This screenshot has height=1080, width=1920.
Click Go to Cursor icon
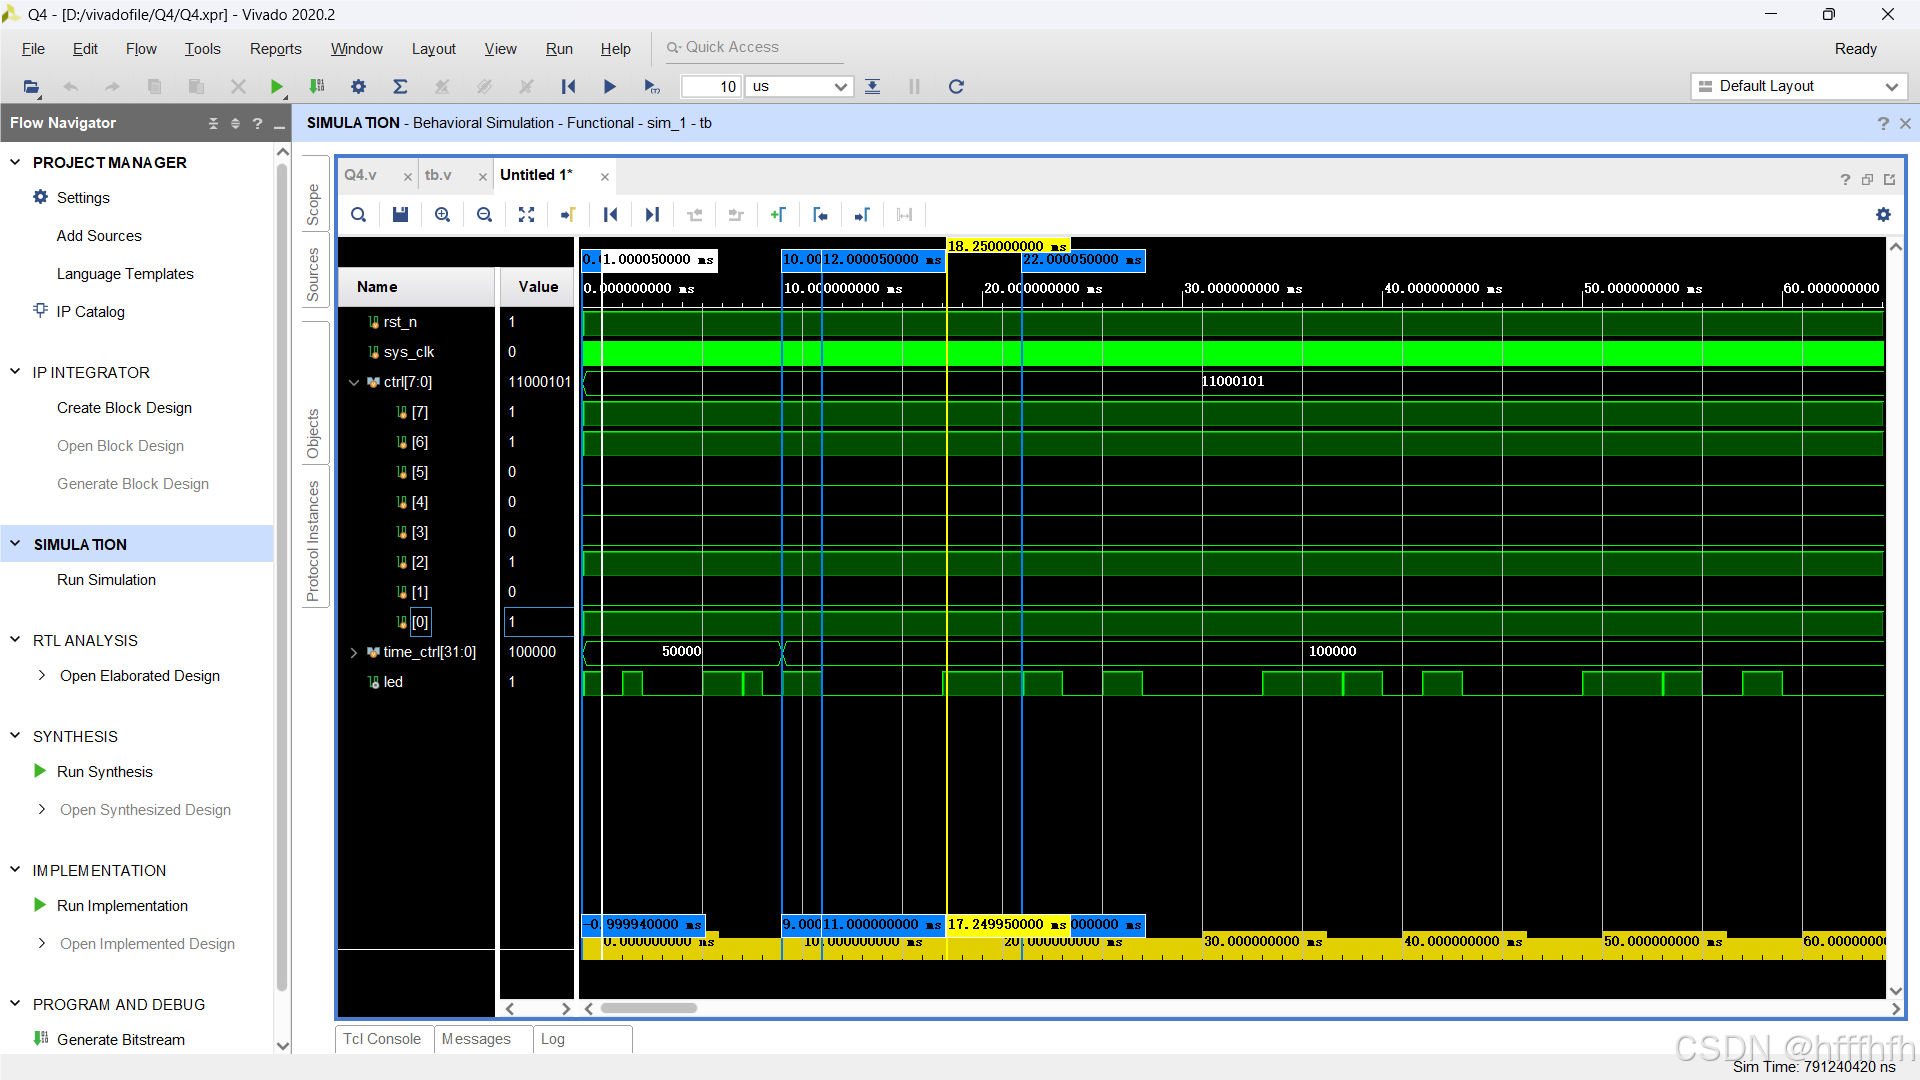568,215
